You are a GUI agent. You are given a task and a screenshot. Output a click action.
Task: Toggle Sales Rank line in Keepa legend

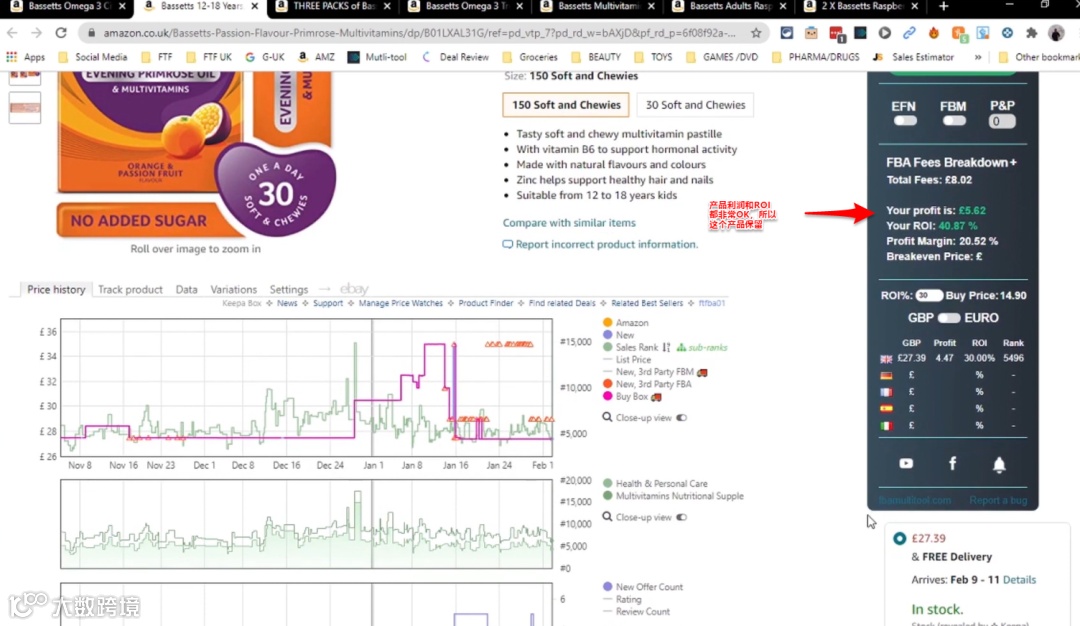pyautogui.click(x=630, y=347)
